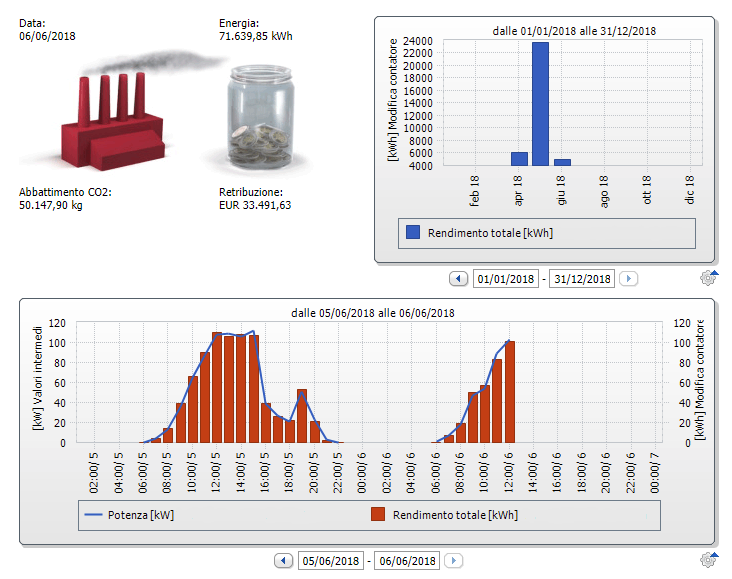Click the Data 06/06/2018 value
Screen dimensions: 732x579
pyautogui.click(x=47, y=36)
